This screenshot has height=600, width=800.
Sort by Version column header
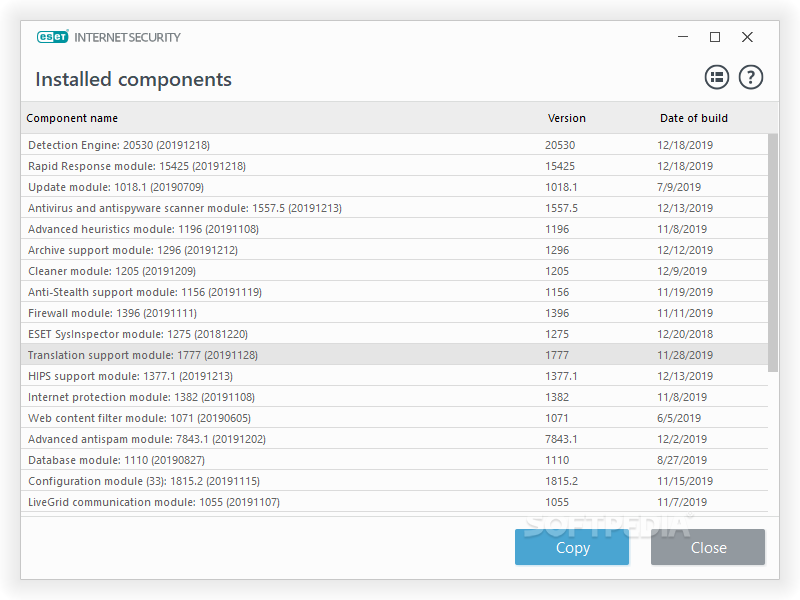tap(566, 118)
